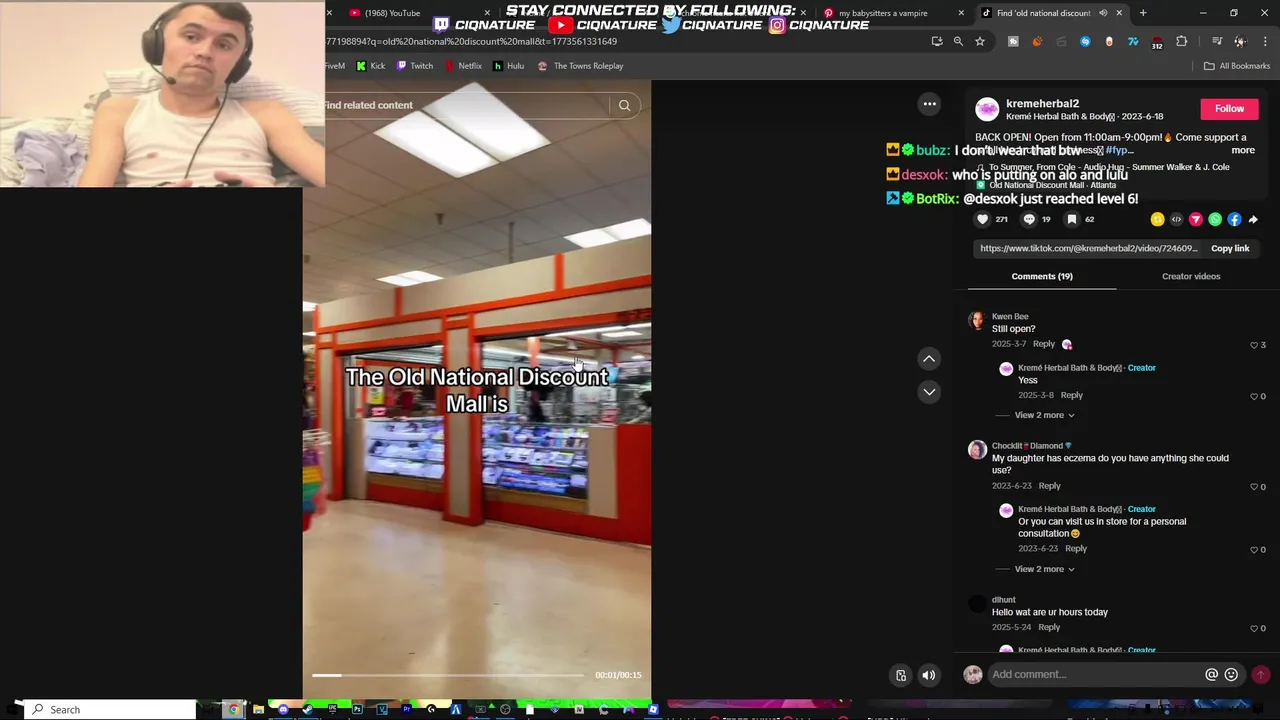
Task: Bookmark this page with star icon
Action: pyautogui.click(x=980, y=41)
